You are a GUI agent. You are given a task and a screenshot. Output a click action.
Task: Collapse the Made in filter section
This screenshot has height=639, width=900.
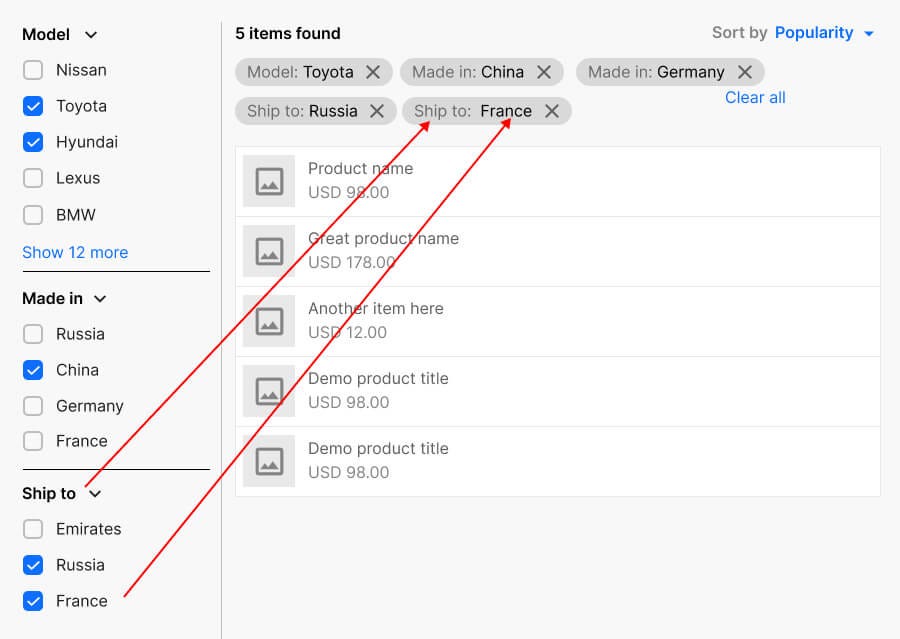(x=100, y=299)
